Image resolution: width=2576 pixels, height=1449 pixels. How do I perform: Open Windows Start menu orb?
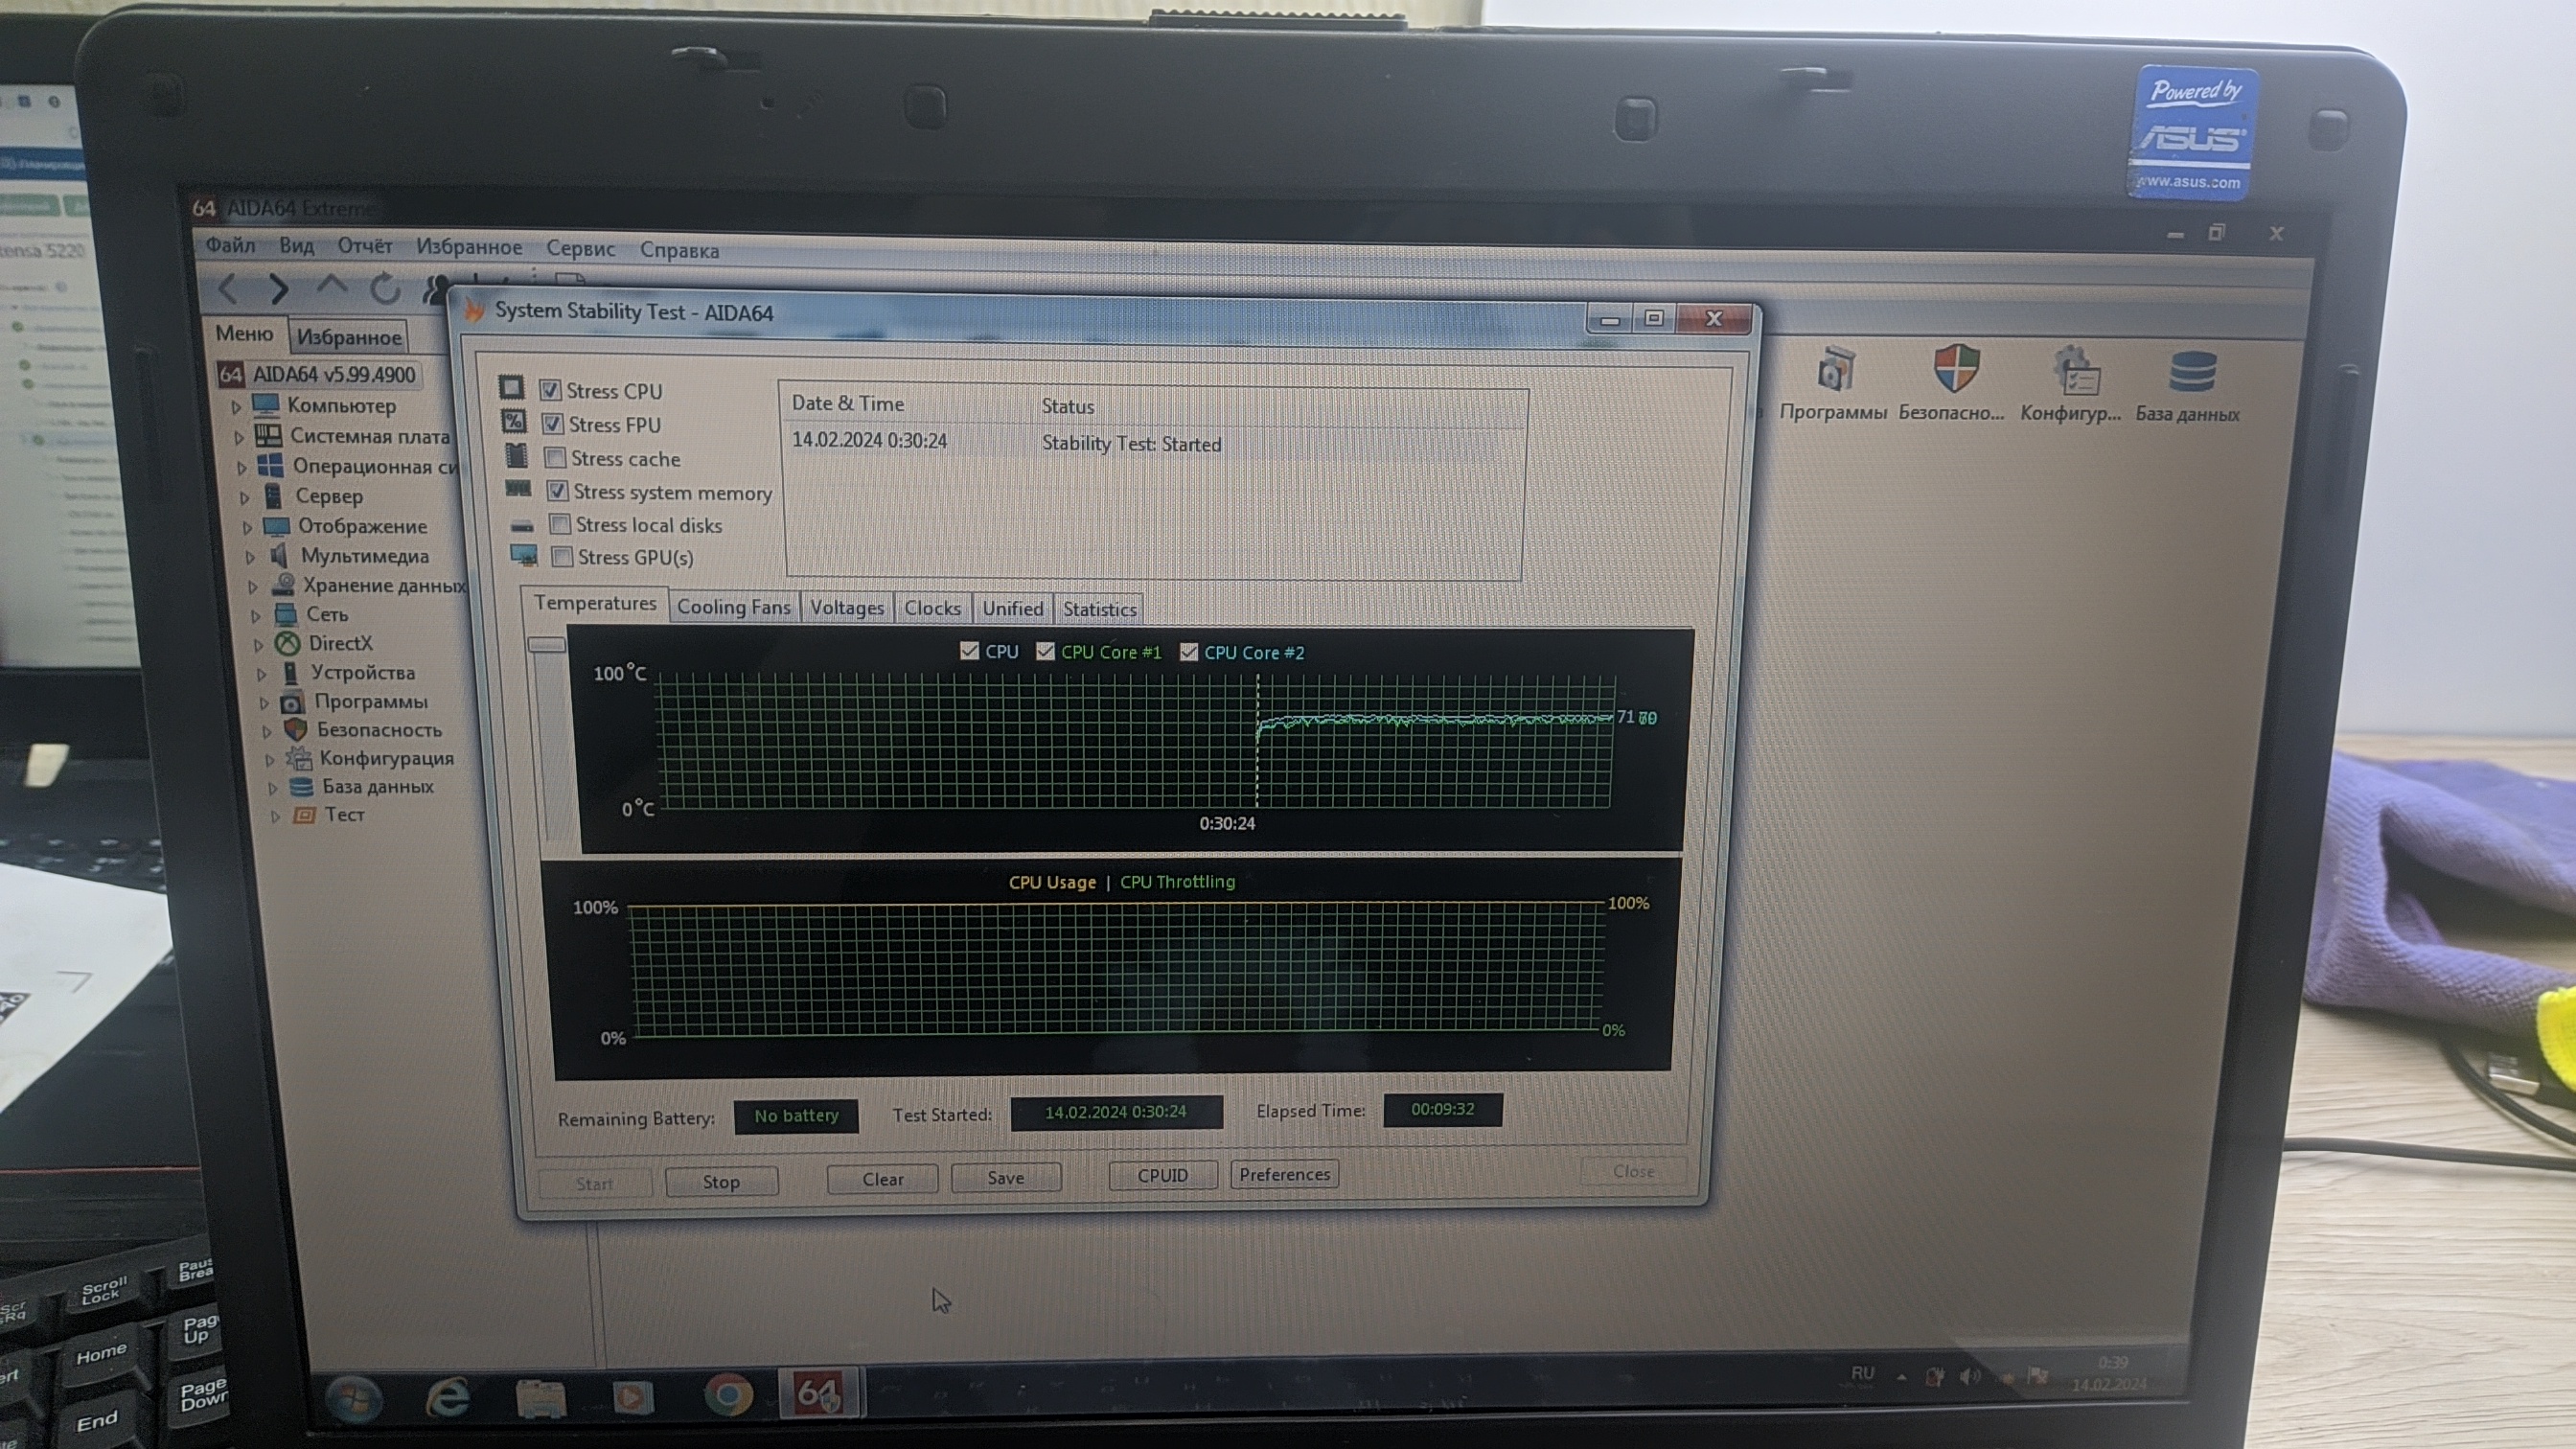pos(353,1398)
